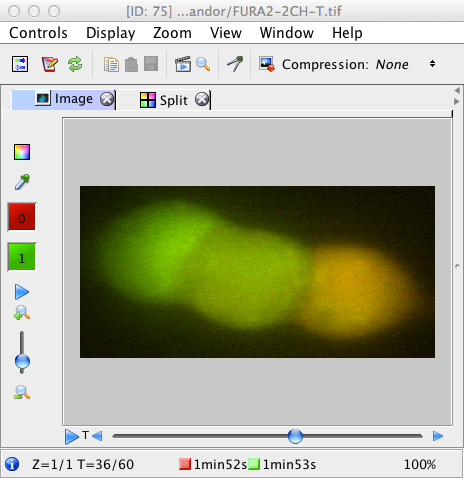Viewport: 464px width, 479px height.
Task: Select the measurement caliper tool
Action: point(235,64)
